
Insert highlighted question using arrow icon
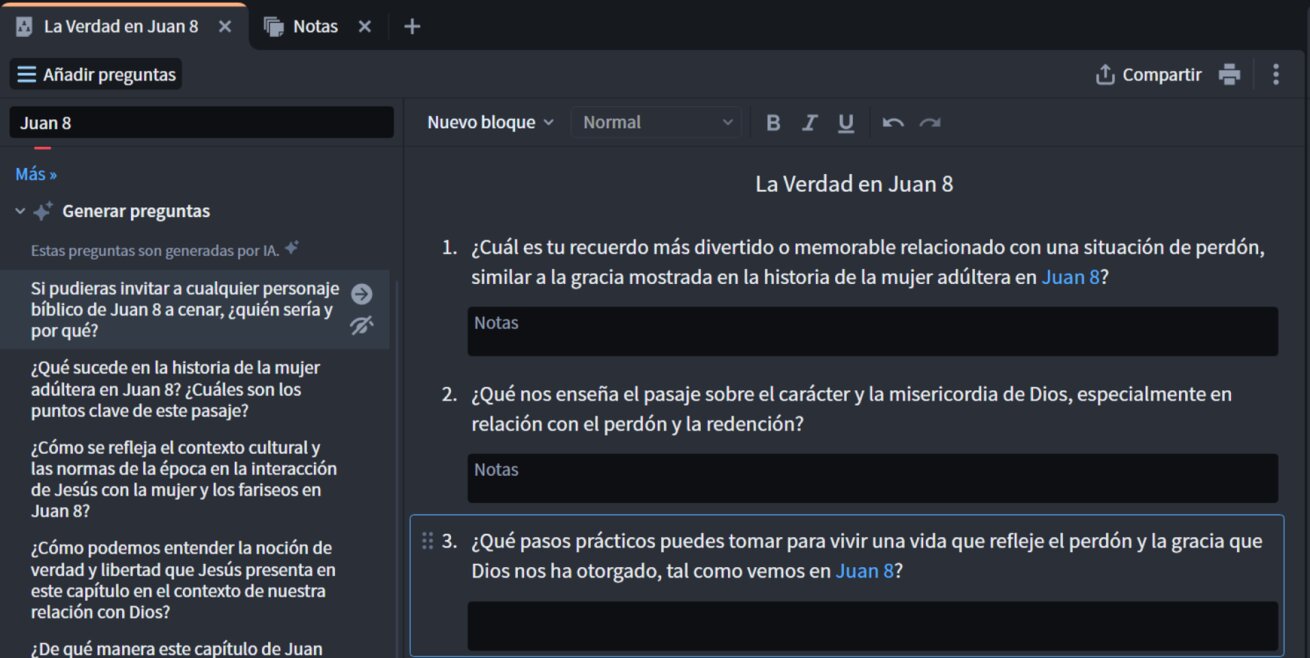[x=362, y=294]
